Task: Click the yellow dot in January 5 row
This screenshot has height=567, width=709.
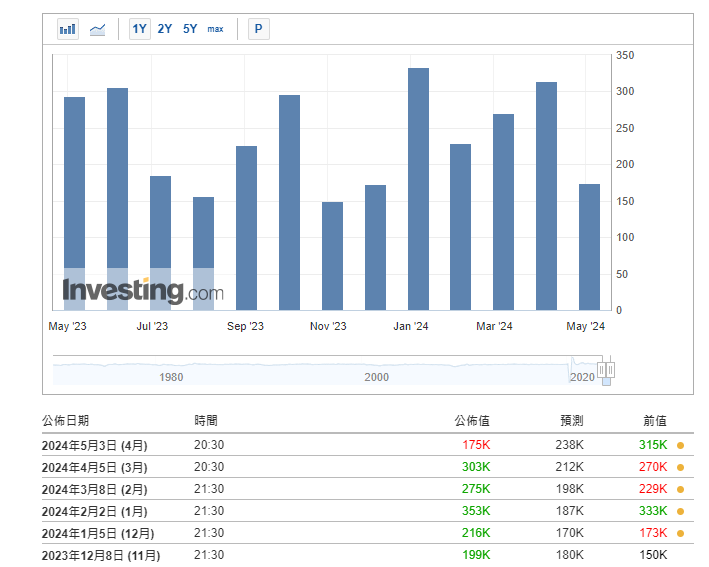Action: pyautogui.click(x=680, y=533)
